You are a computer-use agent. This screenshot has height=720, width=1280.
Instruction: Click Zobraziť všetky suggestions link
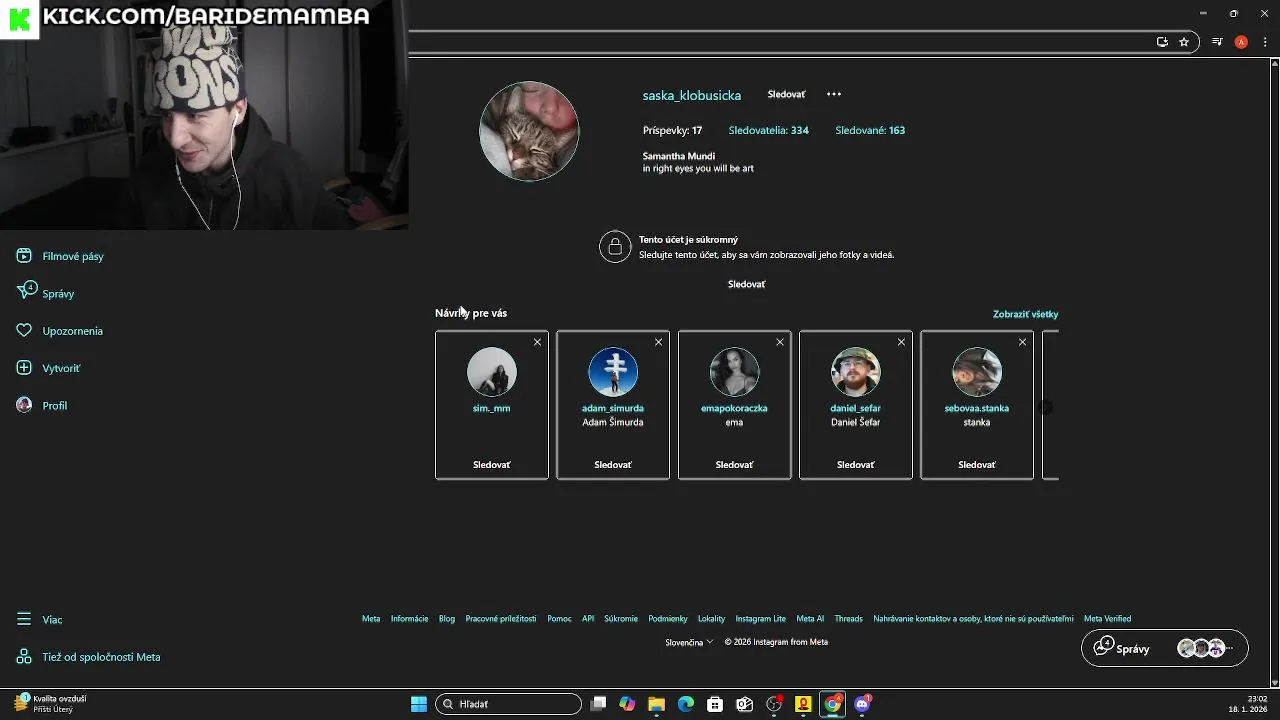tap(1025, 314)
